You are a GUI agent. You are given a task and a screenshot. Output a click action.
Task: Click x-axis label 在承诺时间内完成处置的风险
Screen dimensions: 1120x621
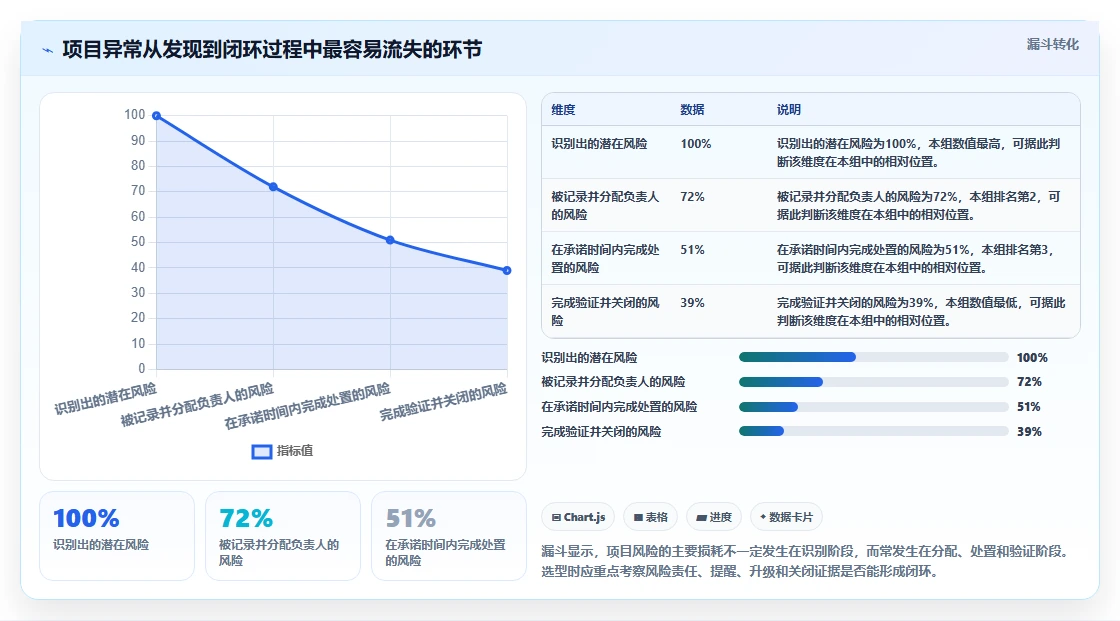pyautogui.click(x=307, y=406)
